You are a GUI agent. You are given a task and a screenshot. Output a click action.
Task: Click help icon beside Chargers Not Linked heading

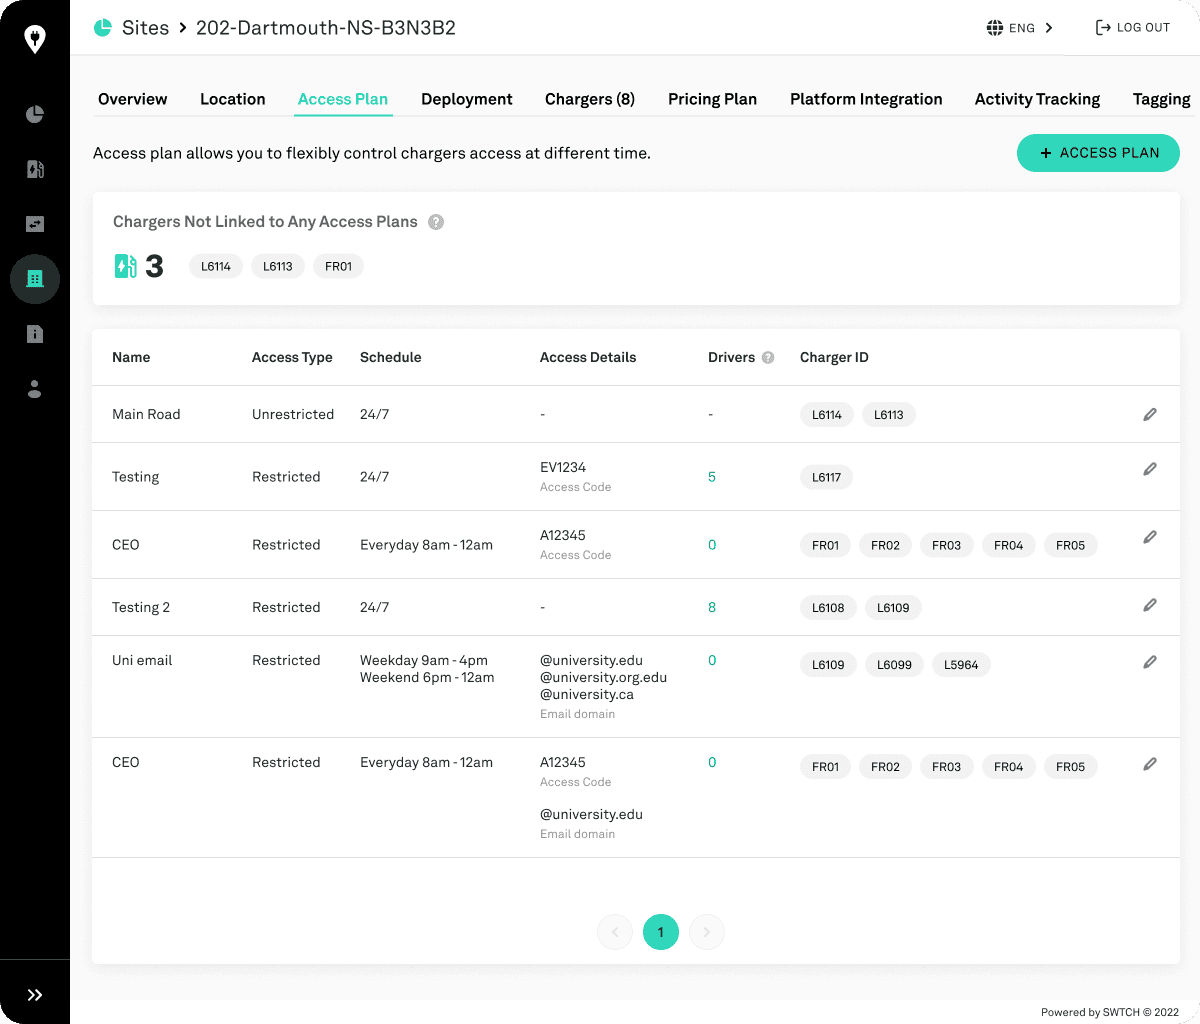(x=436, y=222)
